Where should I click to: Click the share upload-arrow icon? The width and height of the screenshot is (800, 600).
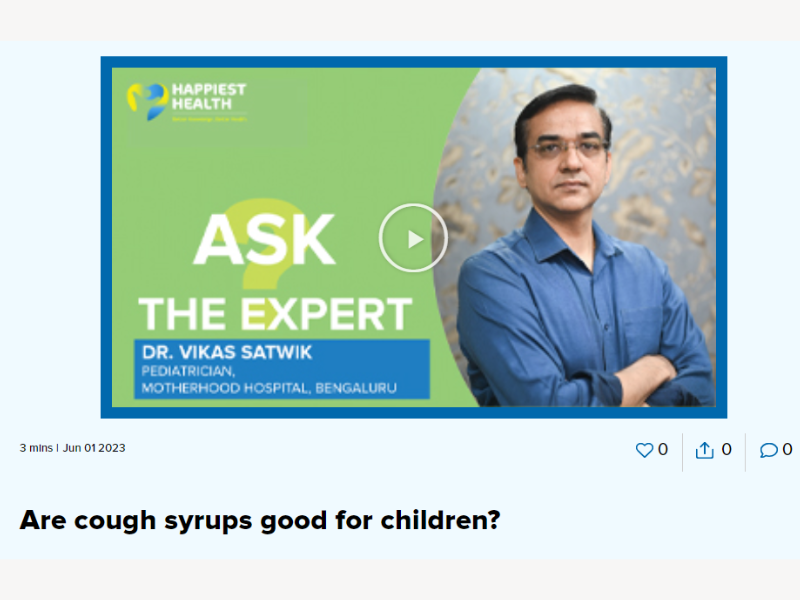tap(705, 449)
